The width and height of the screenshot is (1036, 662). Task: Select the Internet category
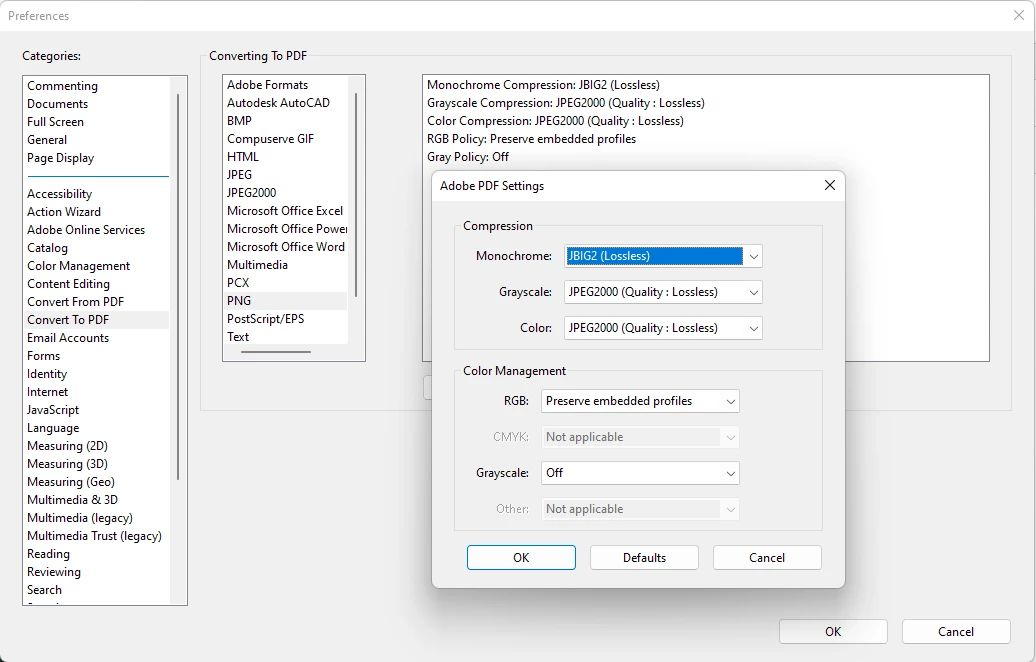pos(48,392)
